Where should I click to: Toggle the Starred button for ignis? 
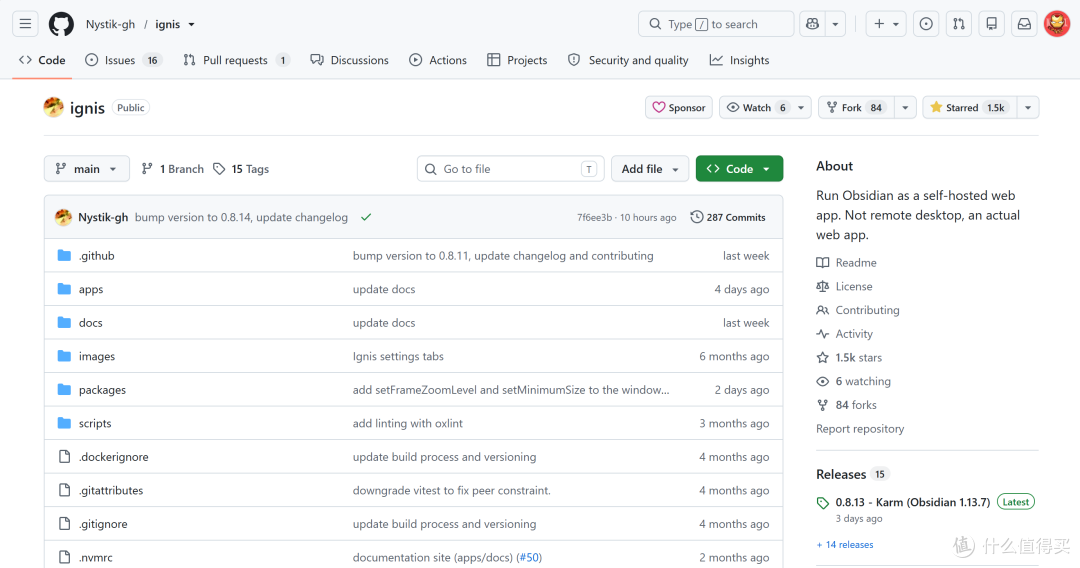(968, 107)
